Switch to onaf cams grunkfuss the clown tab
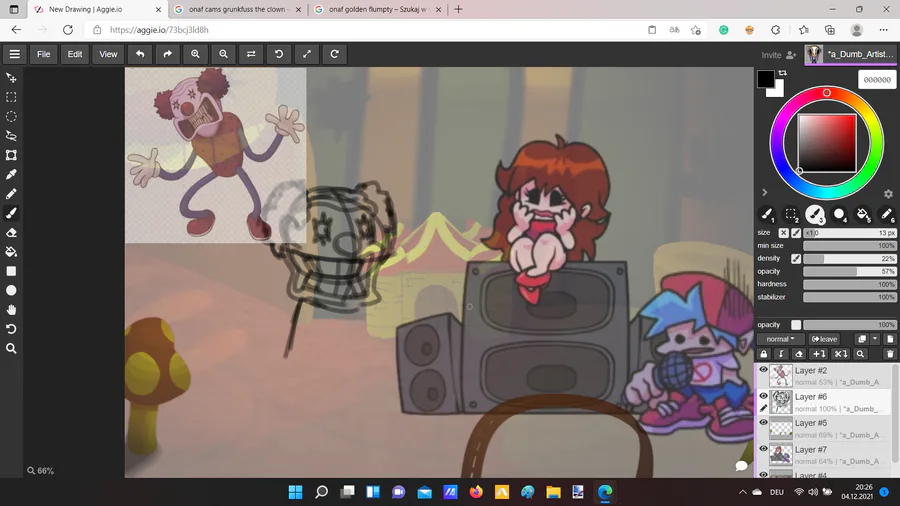This screenshot has height=506, width=900. [238, 9]
